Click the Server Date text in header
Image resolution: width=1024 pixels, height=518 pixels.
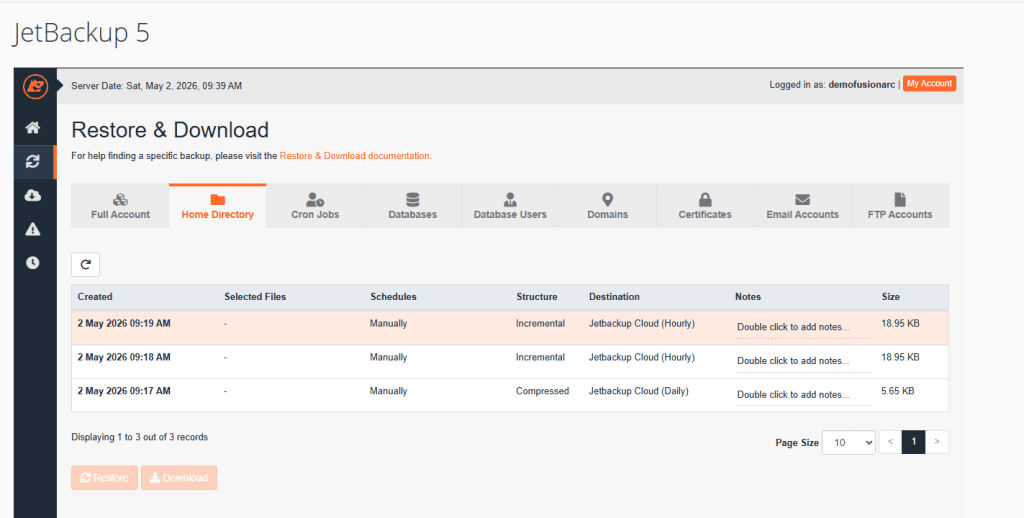tap(157, 86)
